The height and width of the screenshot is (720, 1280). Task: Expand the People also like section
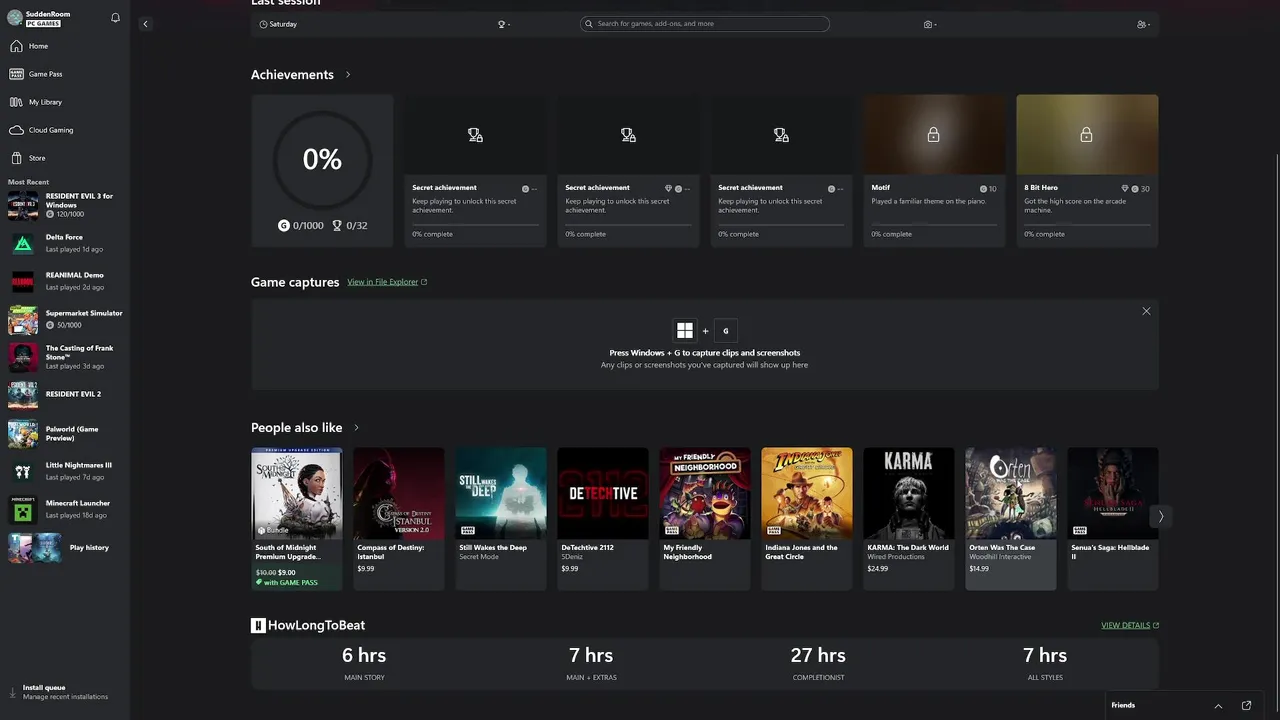tap(356, 428)
